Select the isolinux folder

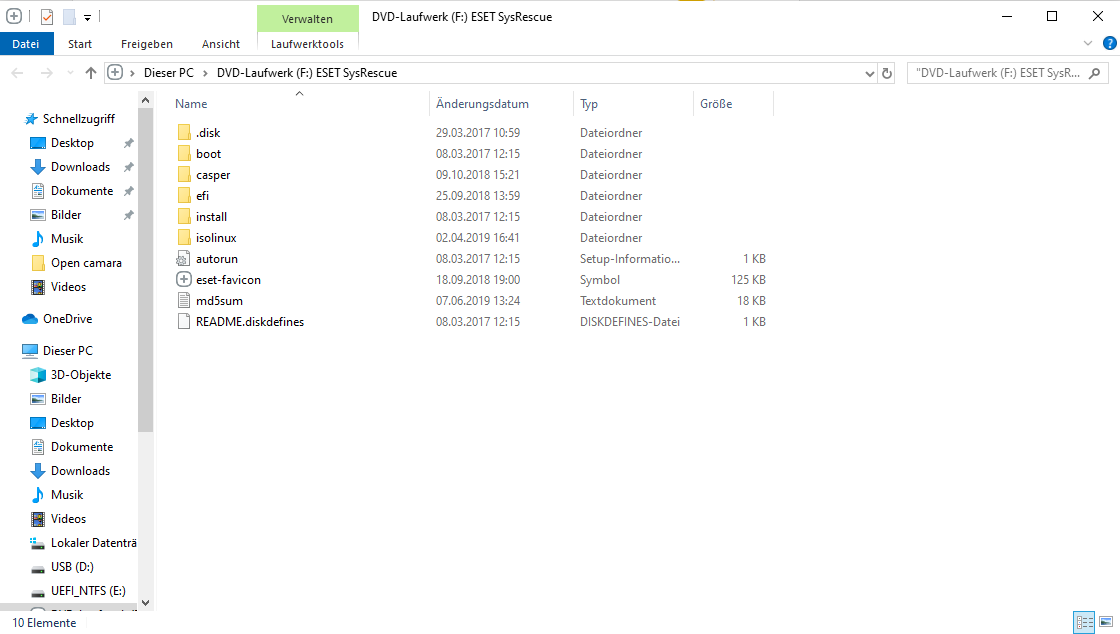tap(216, 238)
